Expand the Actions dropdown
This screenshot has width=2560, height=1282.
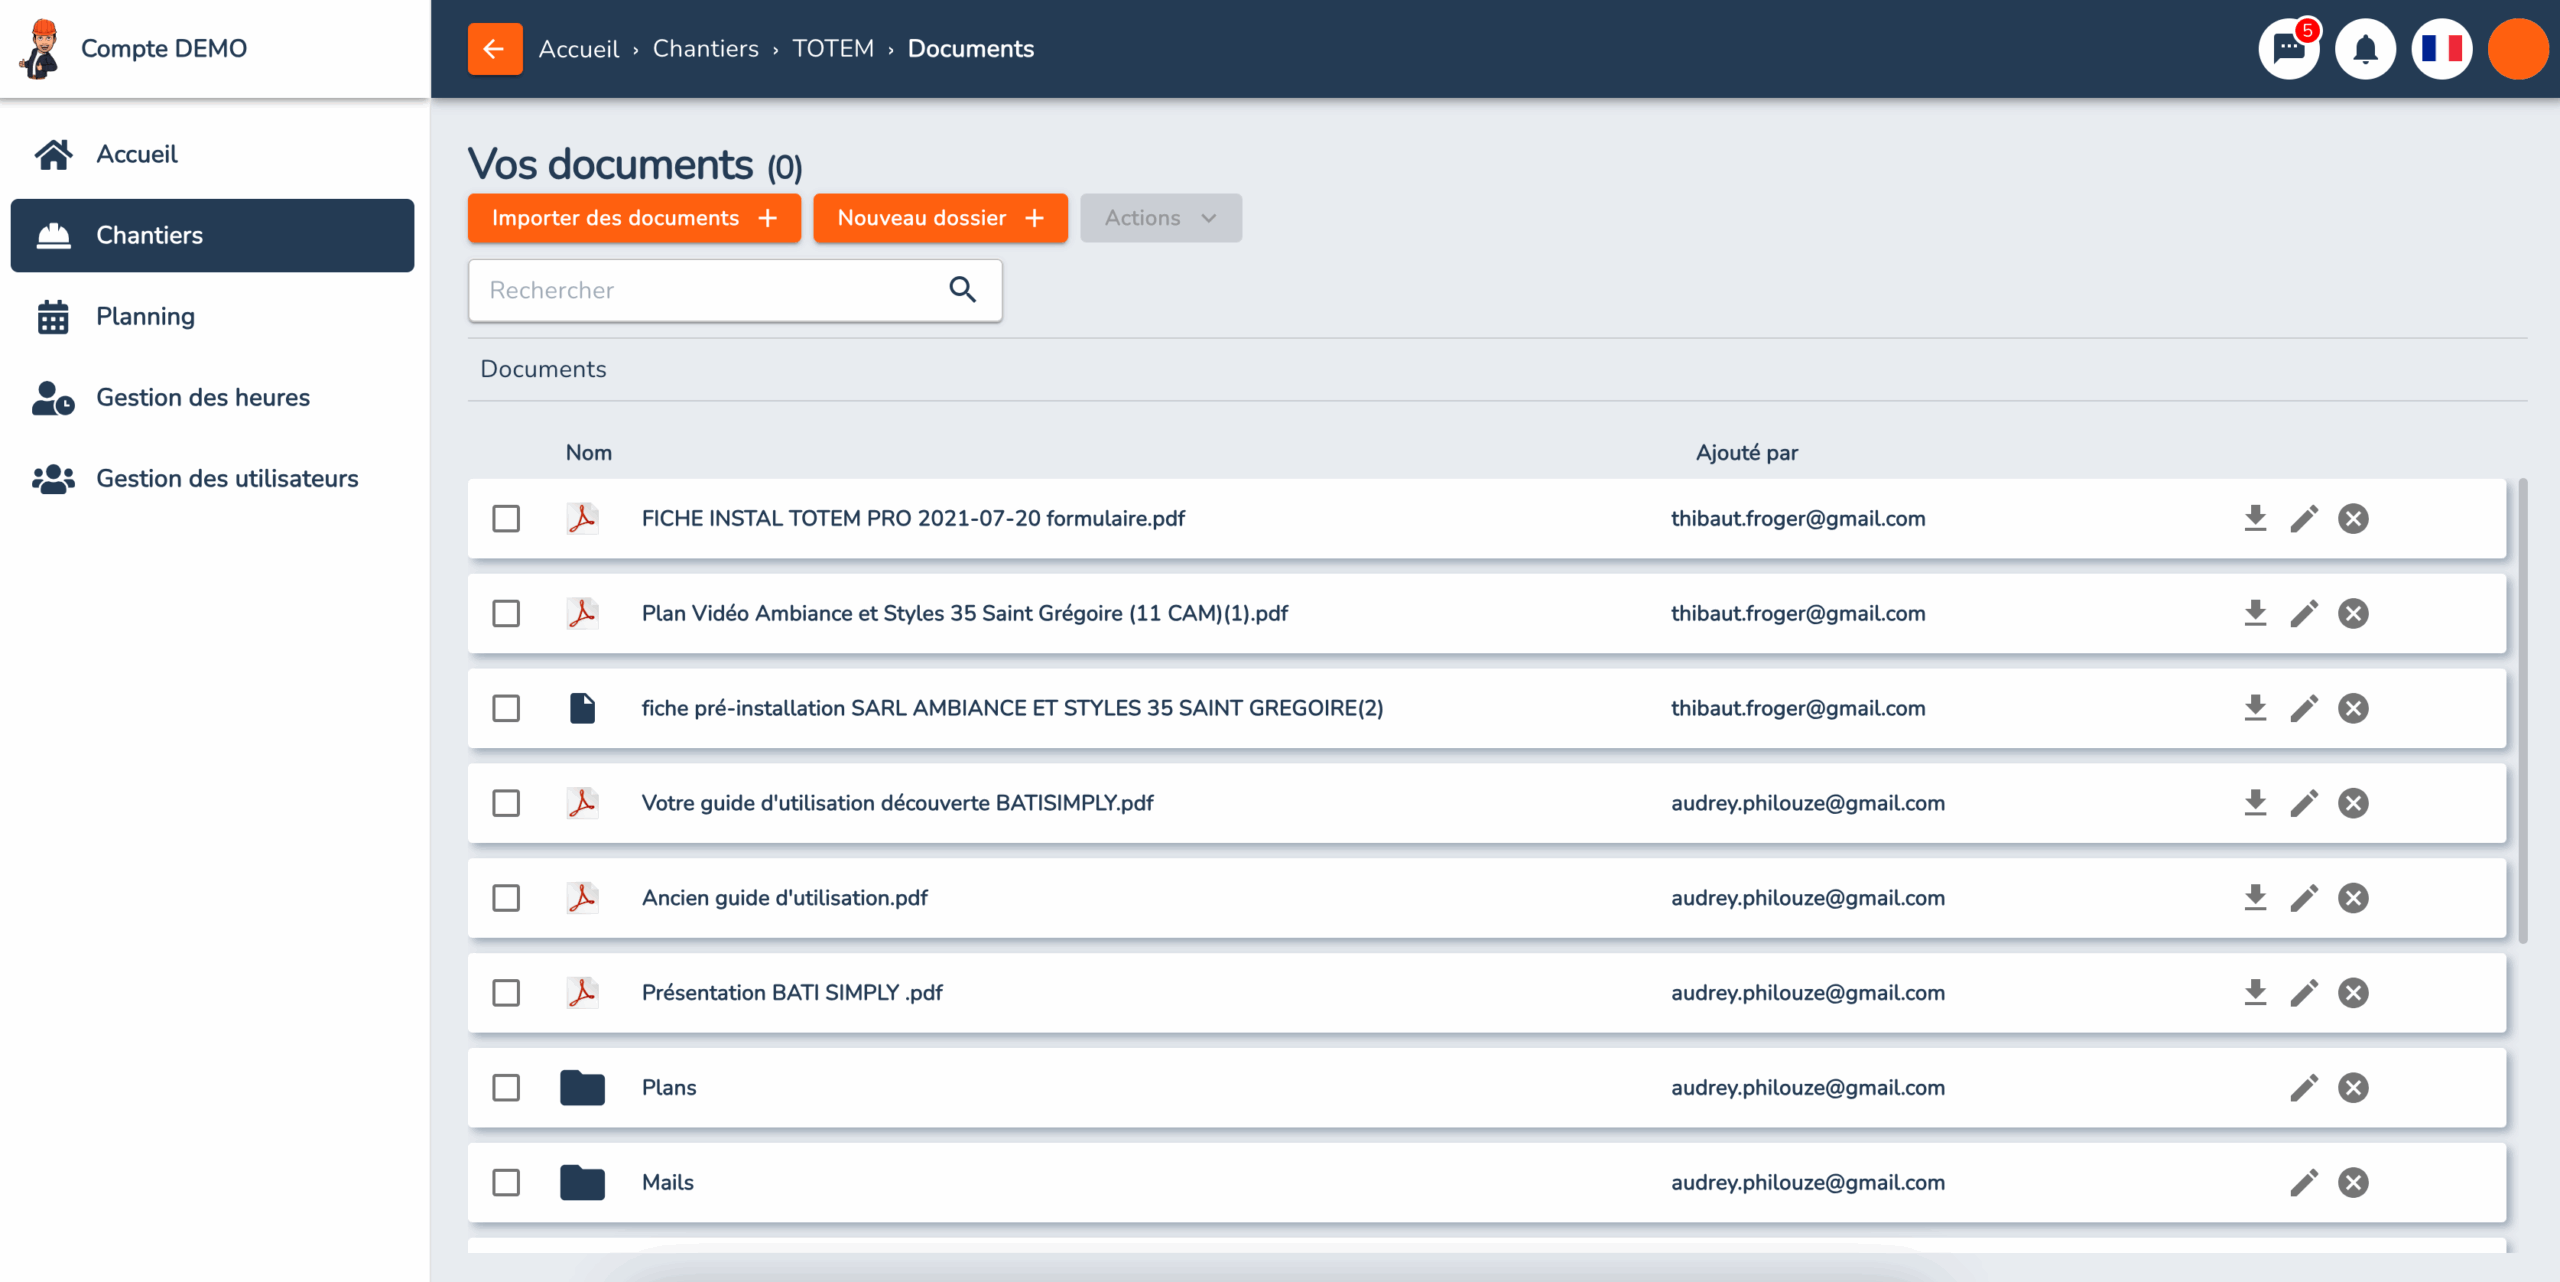click(x=1161, y=218)
